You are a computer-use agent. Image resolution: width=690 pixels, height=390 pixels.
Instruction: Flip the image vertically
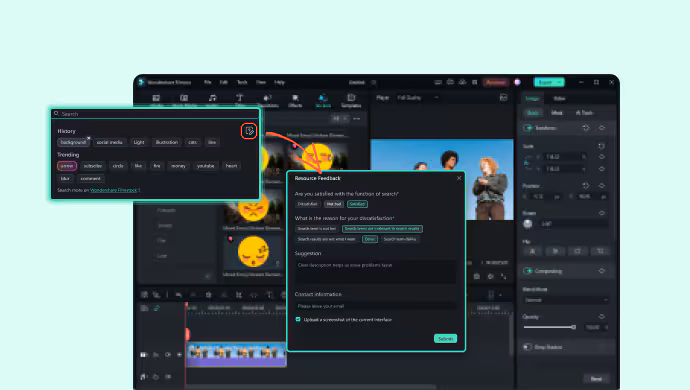click(x=555, y=251)
